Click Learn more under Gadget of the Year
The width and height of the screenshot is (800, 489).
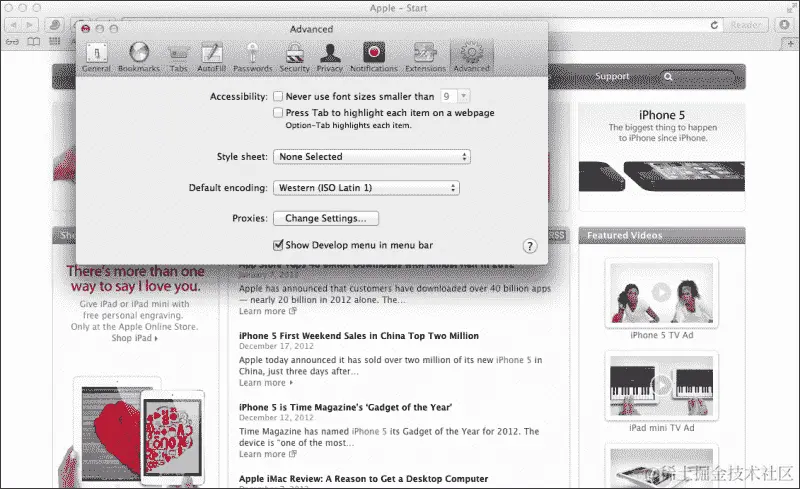[267, 454]
